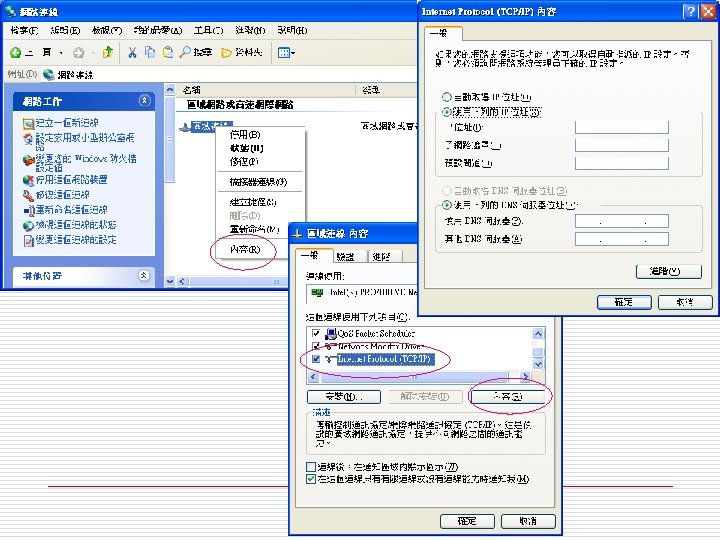720x540 pixels.
Task: Click components list horizontal scroll right arrow
Action: click(525, 377)
